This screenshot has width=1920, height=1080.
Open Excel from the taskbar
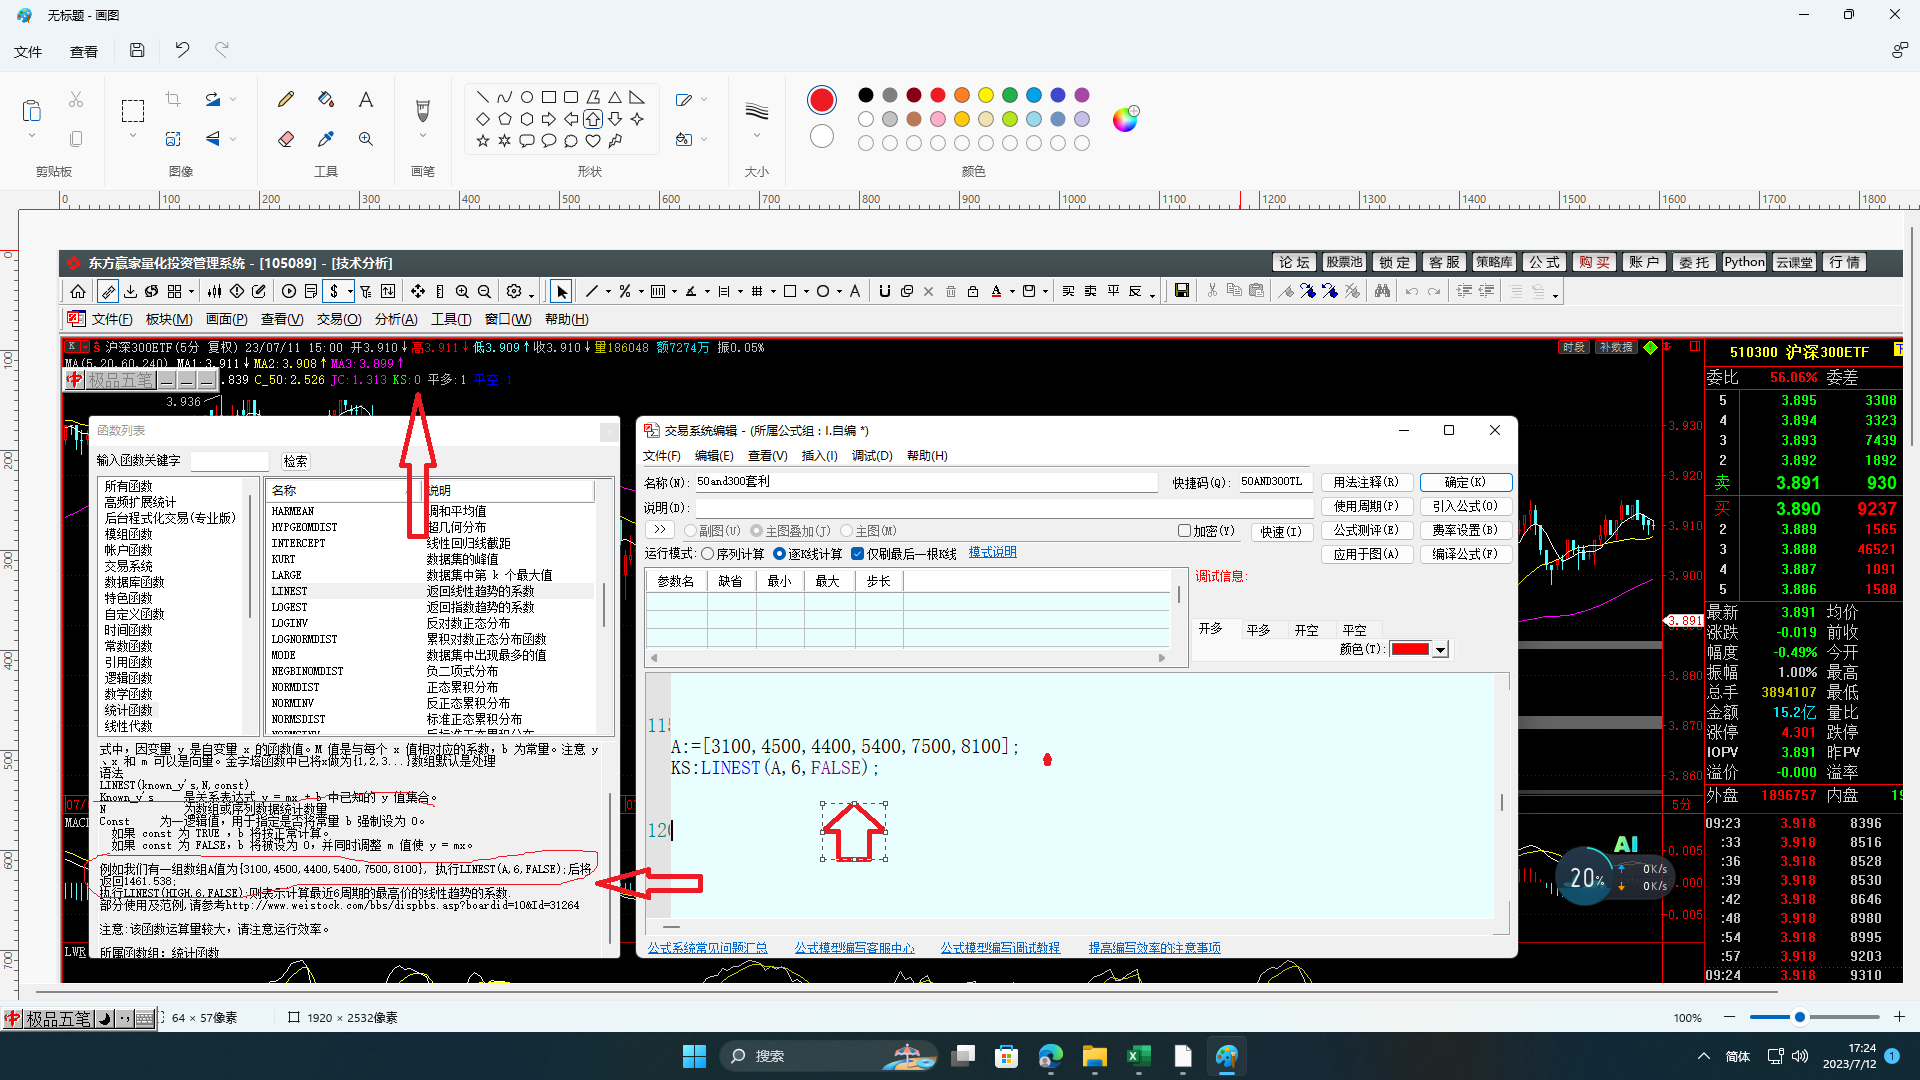pos(1139,1056)
